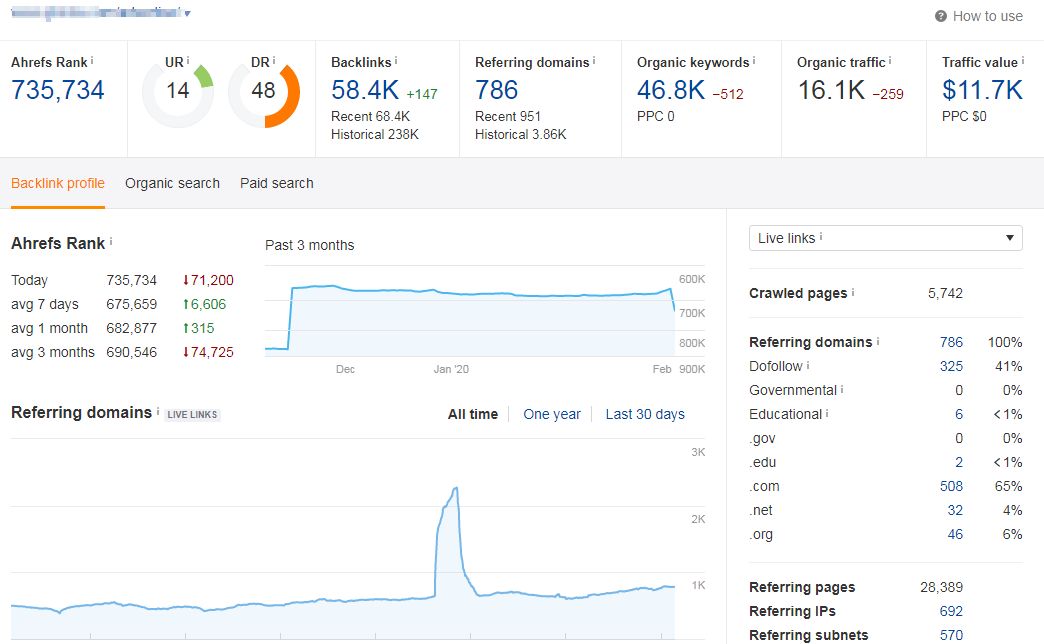
Task: Open the 692 Referring IPs link
Action: click(951, 611)
